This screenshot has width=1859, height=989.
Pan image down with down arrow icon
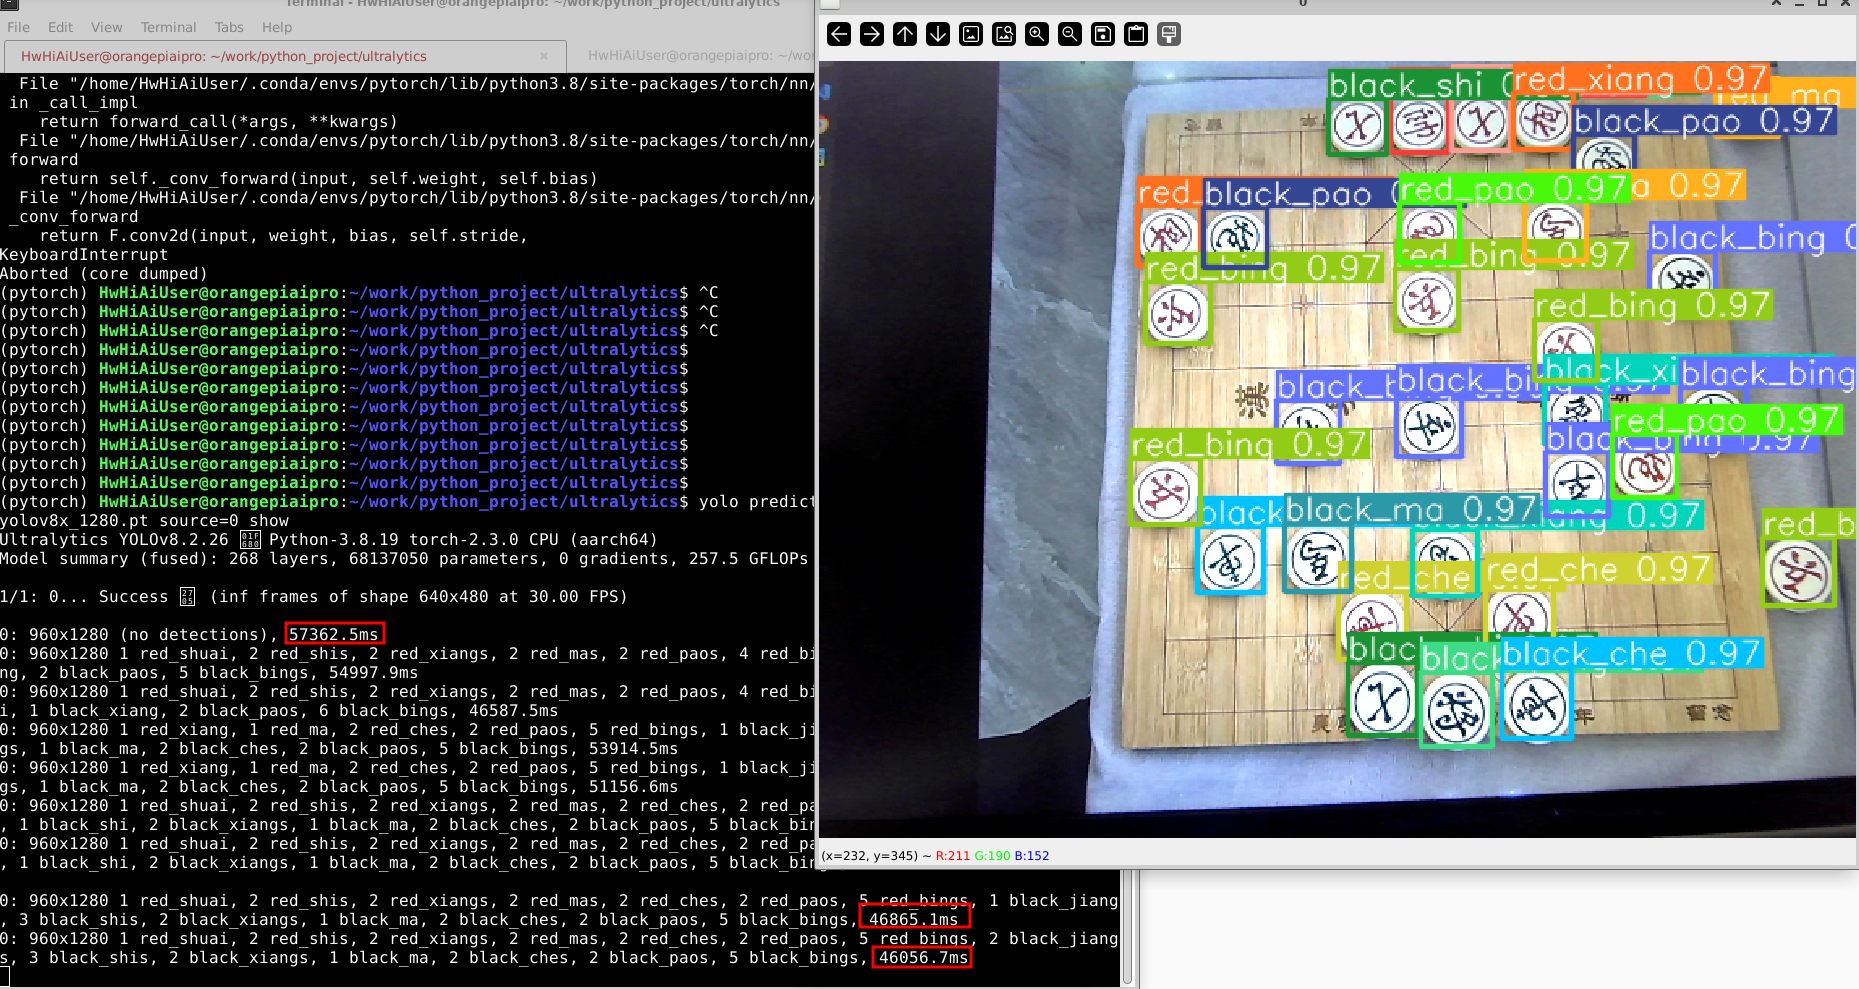(x=938, y=35)
